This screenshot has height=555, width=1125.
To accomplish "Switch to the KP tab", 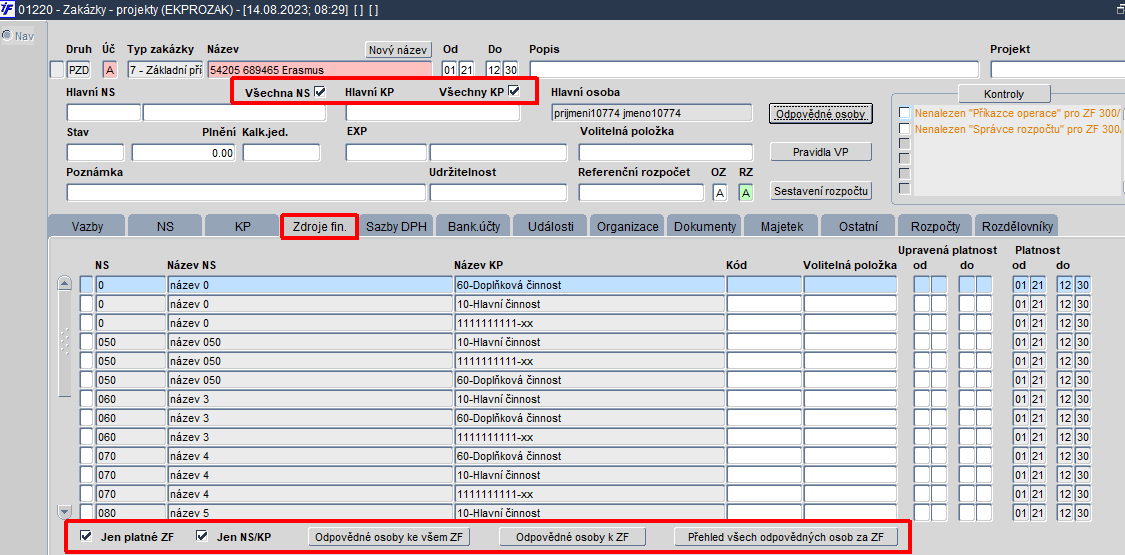I will click(x=243, y=226).
